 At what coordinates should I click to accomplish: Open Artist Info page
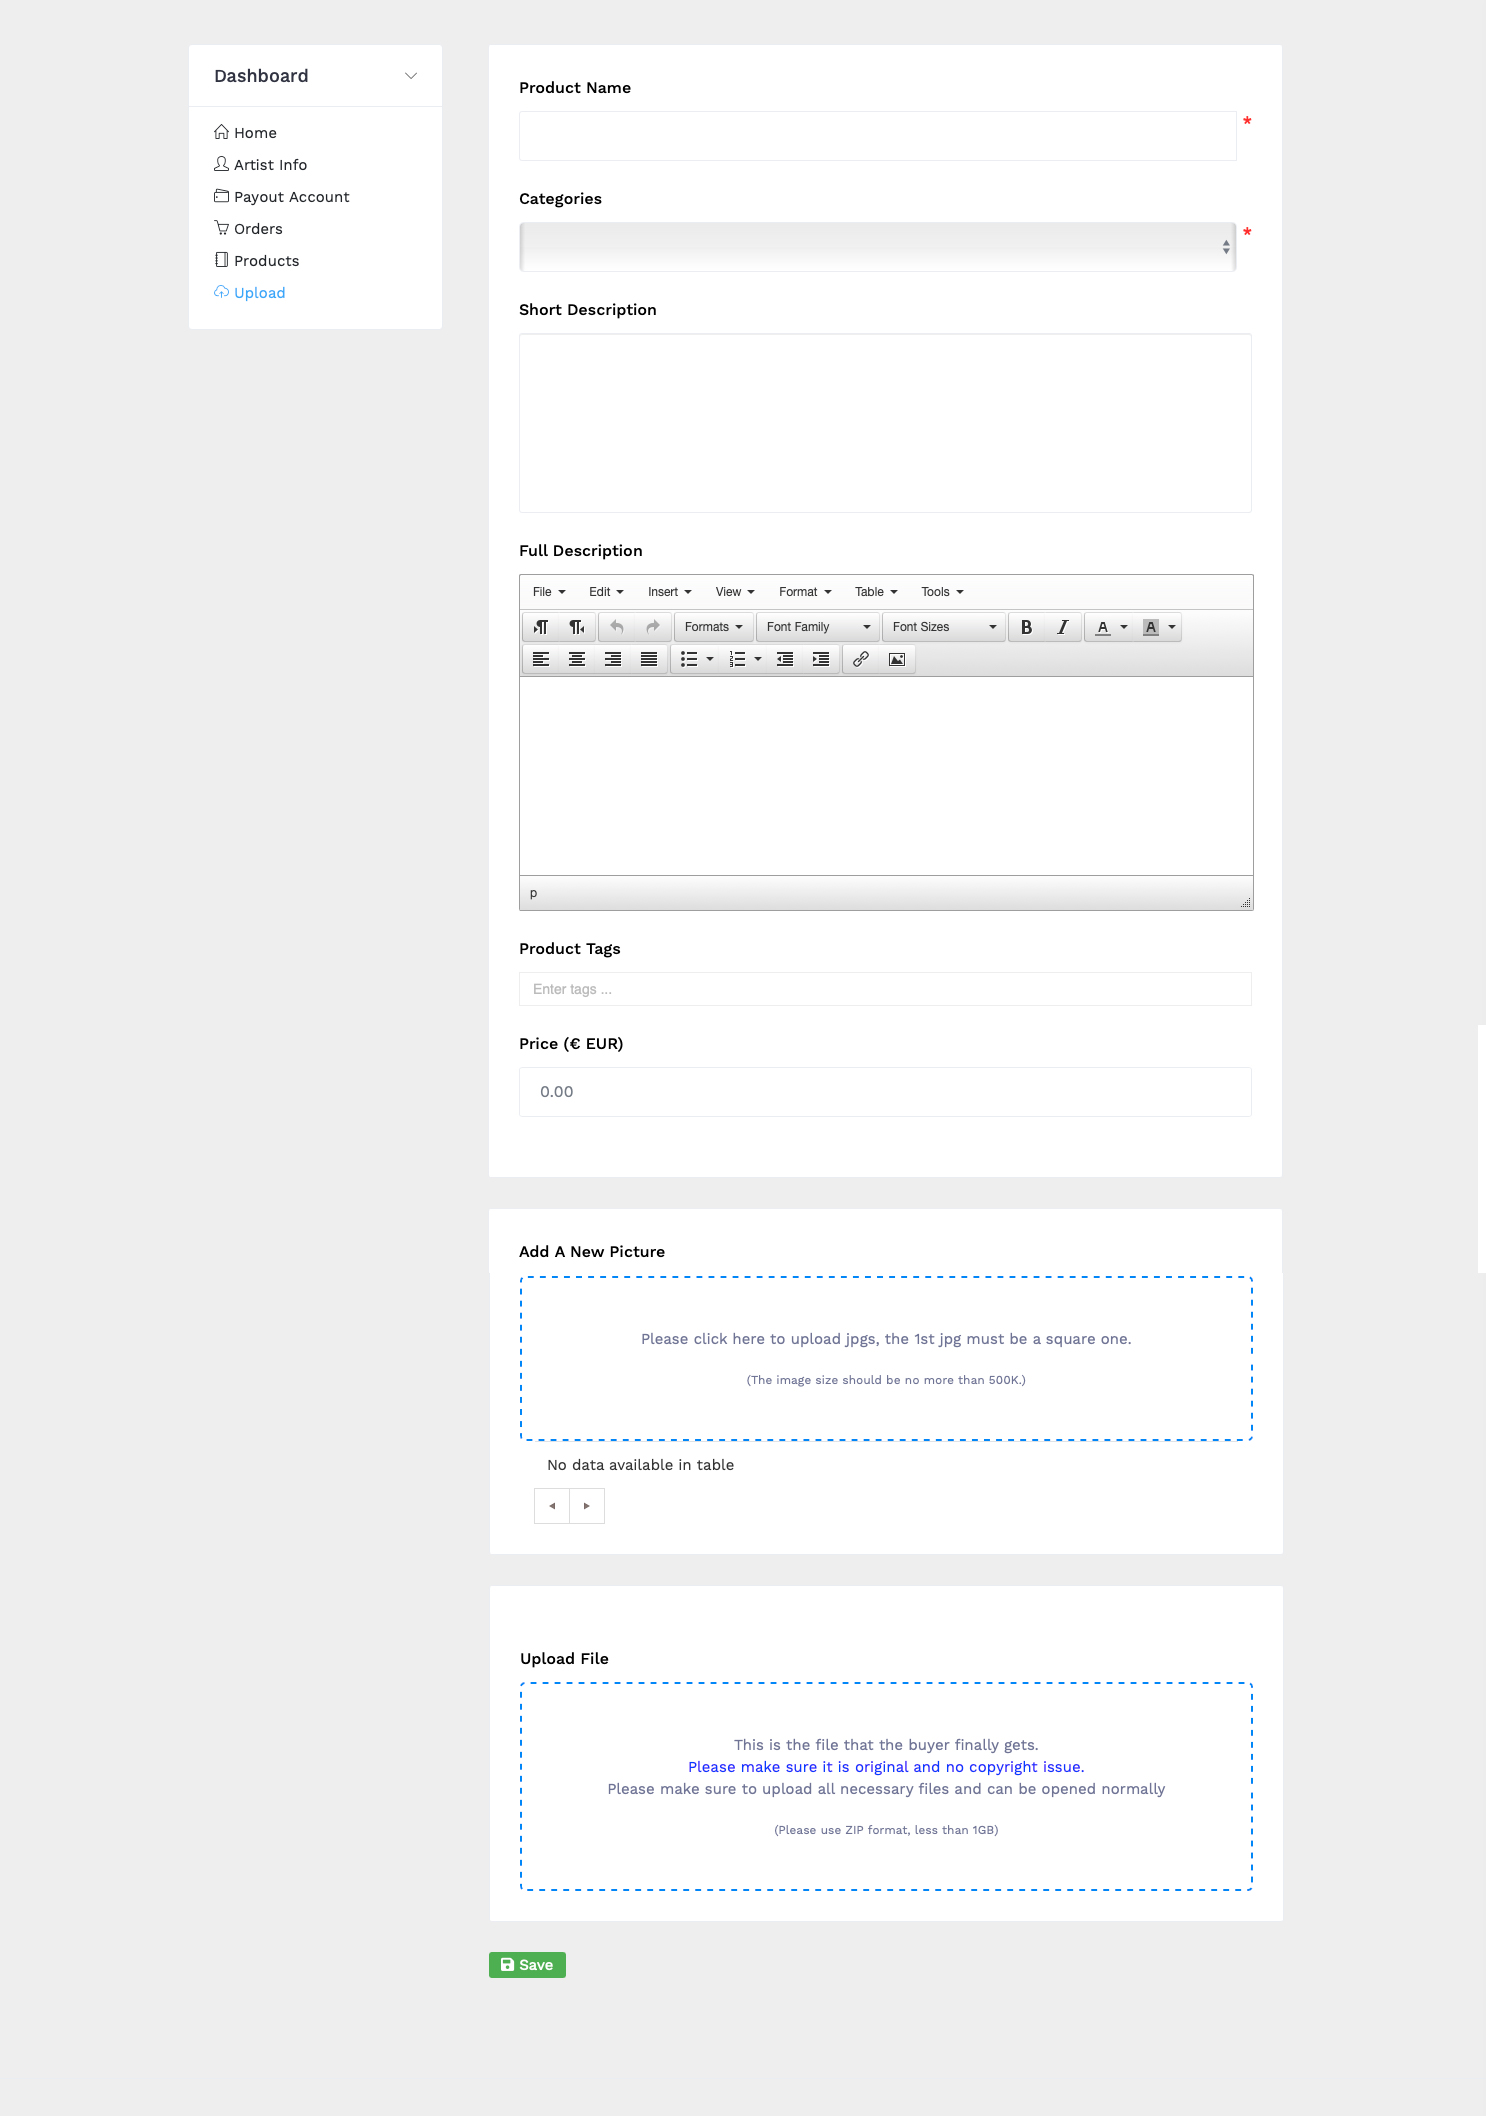point(261,165)
